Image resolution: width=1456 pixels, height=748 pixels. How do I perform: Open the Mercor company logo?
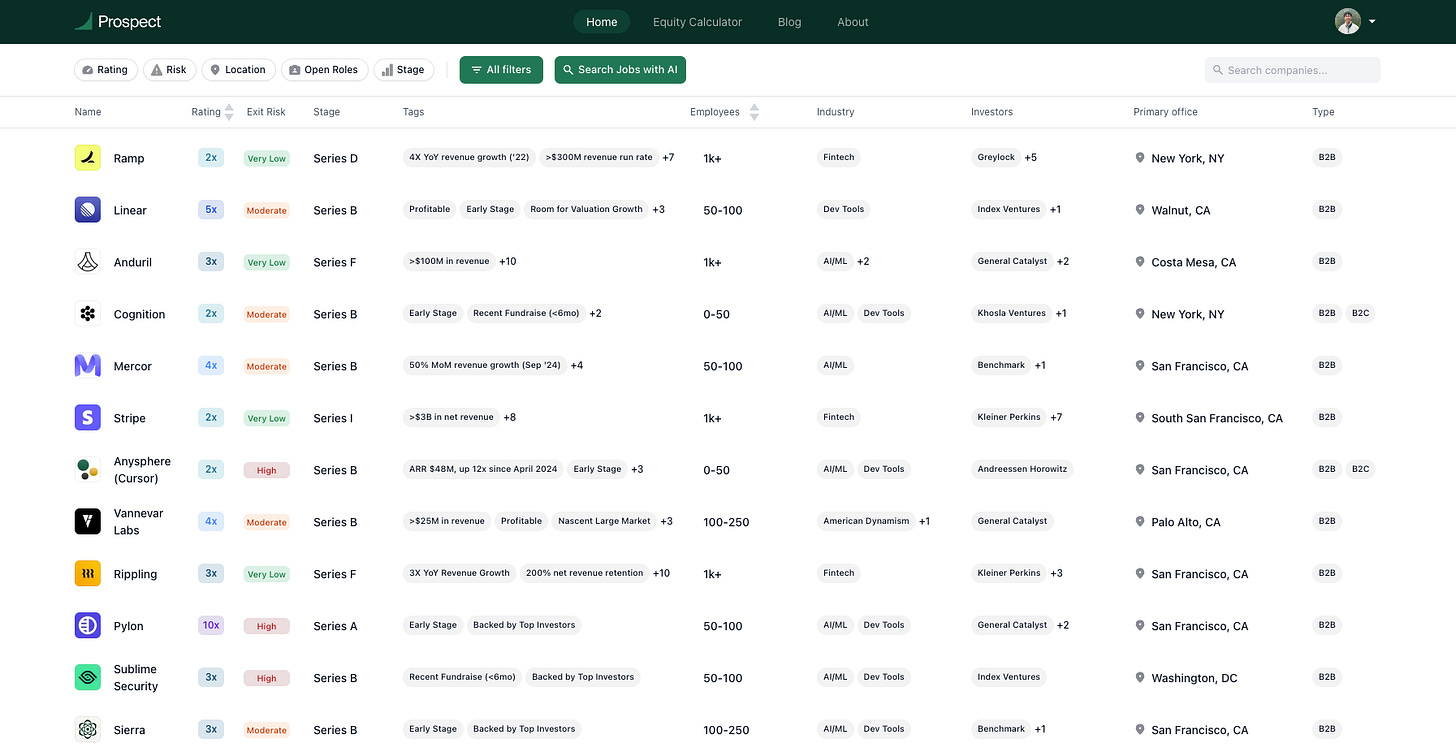pyautogui.click(x=88, y=366)
